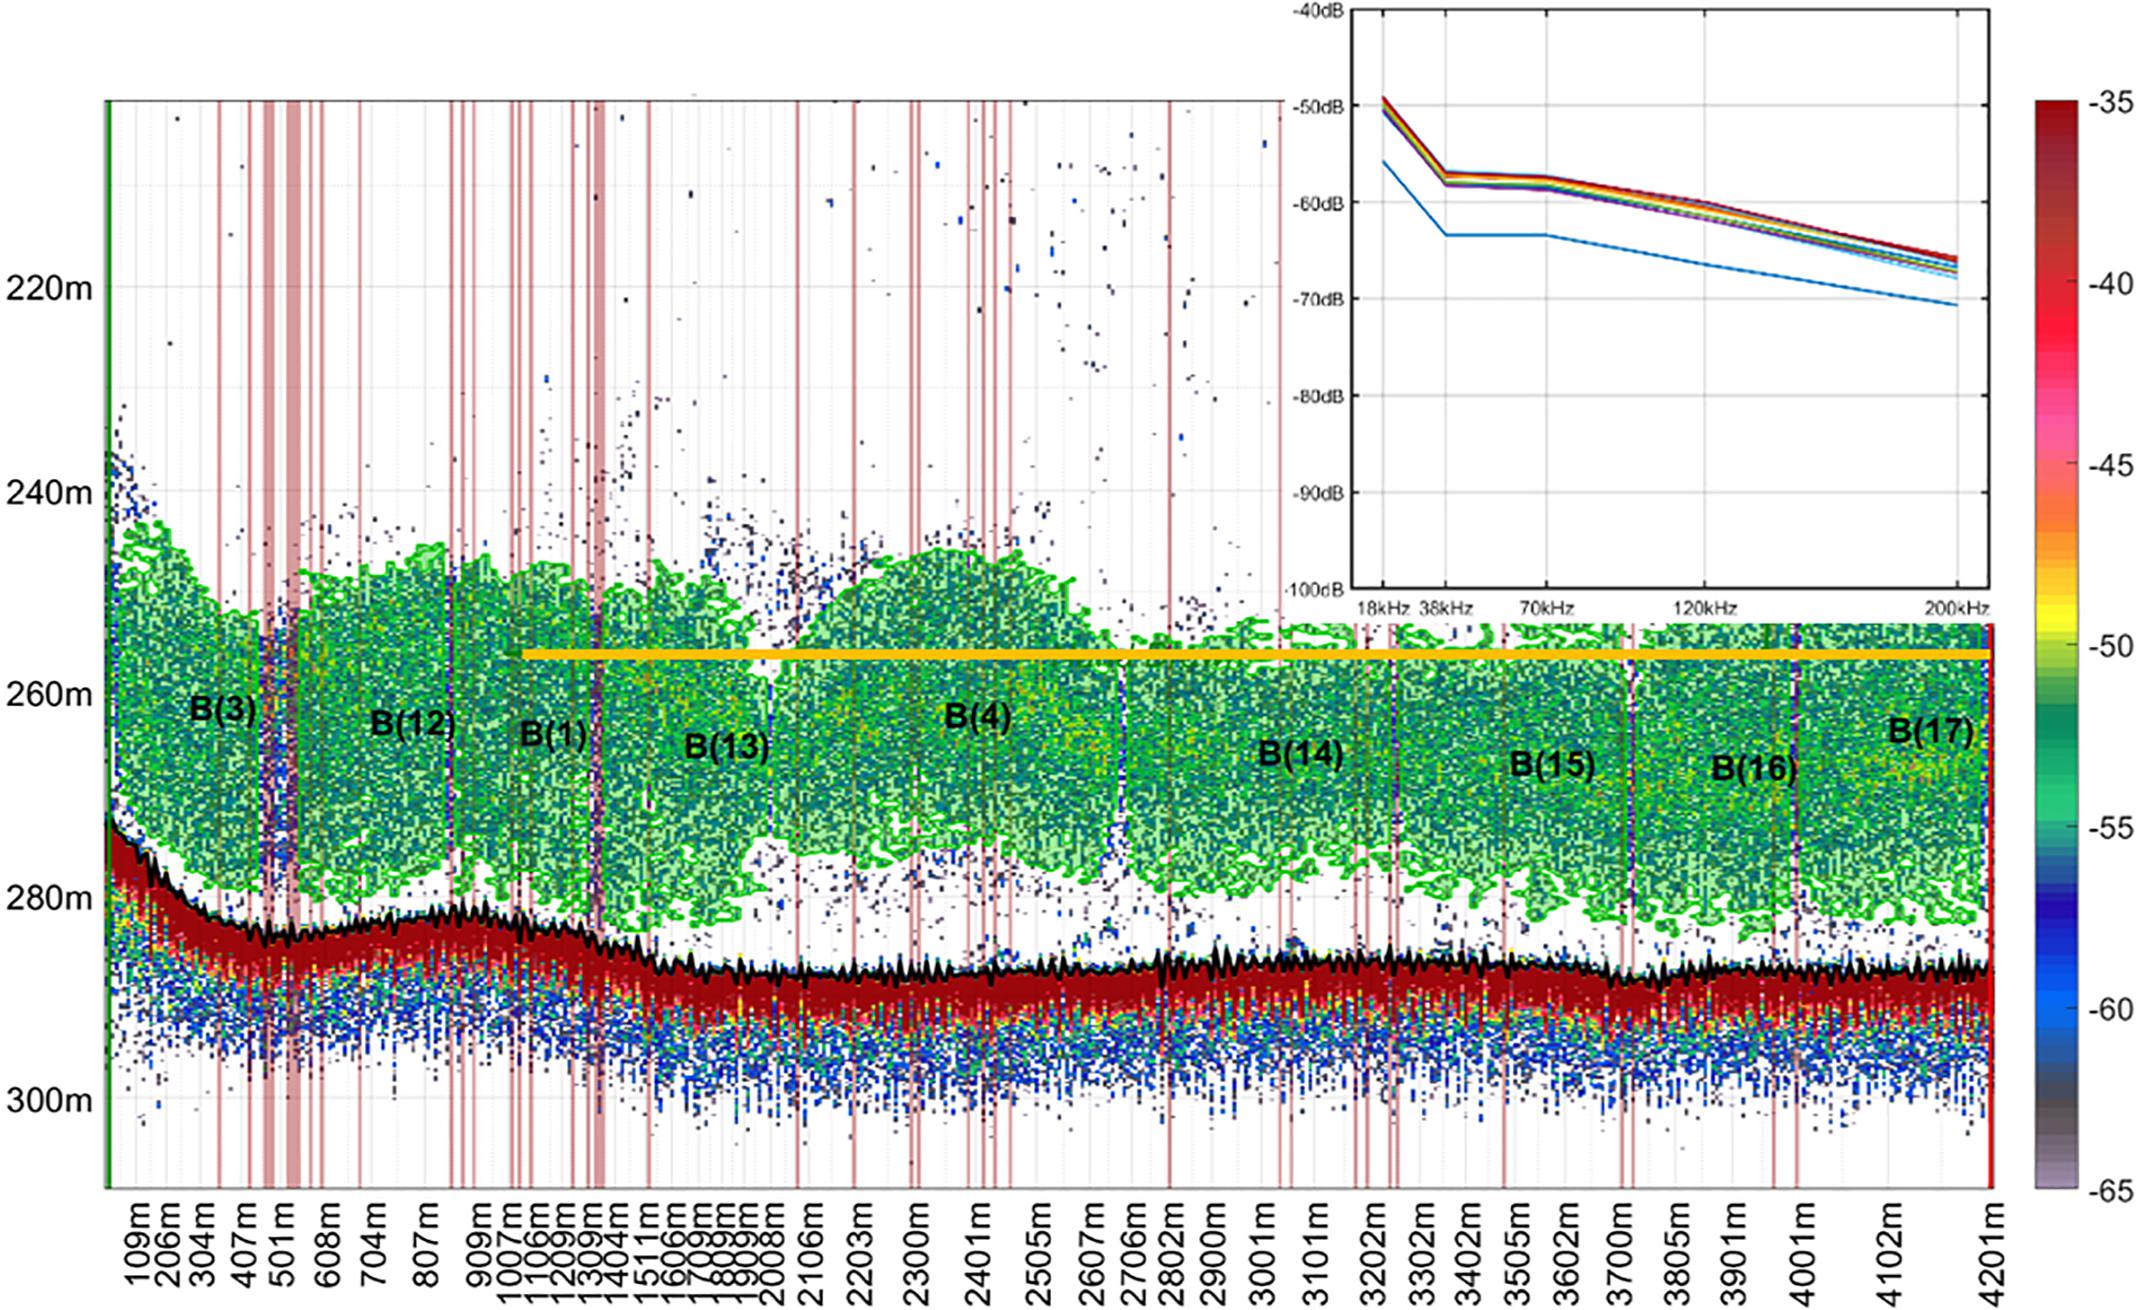2140x1310 pixels.
Task: Click the 38kHz frequency label
Action: pyautogui.click(x=1446, y=608)
